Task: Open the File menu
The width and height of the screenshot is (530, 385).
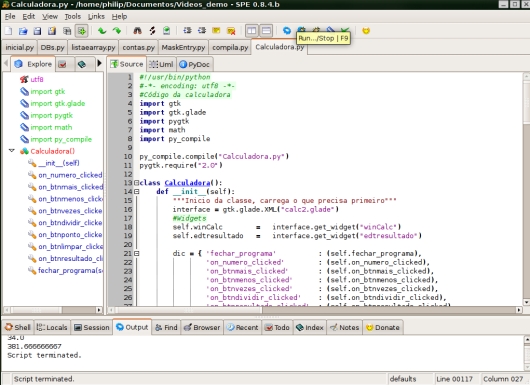Action: click(10, 17)
